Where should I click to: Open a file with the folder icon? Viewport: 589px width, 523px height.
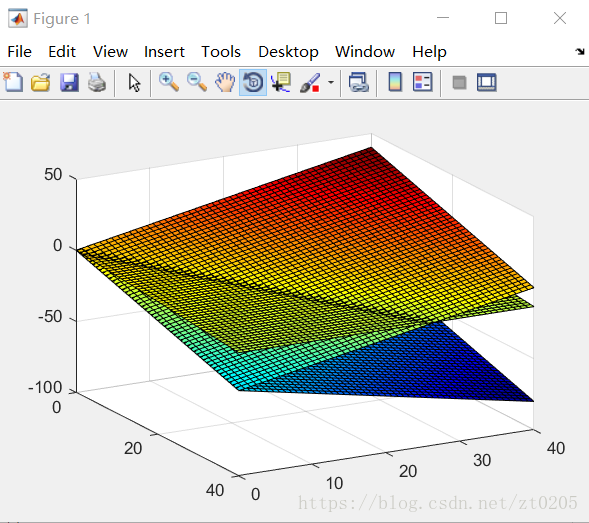coord(41,82)
